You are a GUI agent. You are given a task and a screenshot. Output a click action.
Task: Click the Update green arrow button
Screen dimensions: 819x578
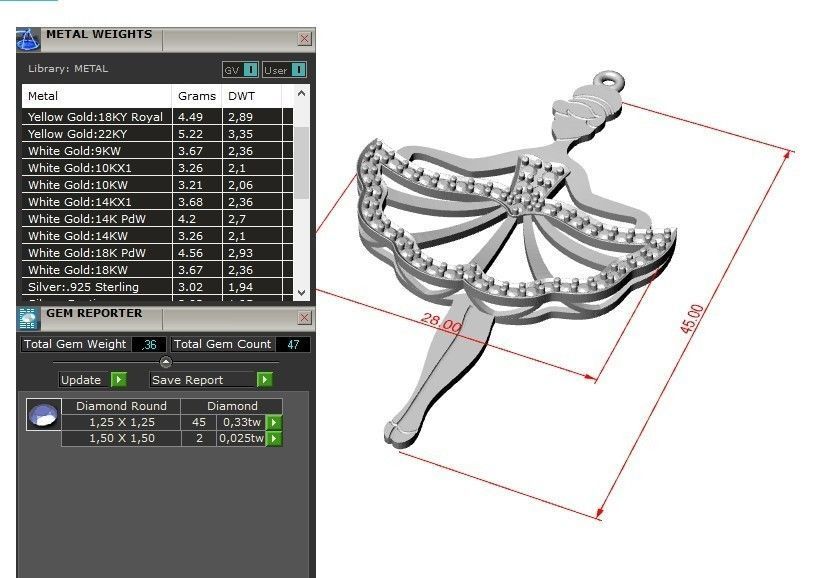tap(119, 380)
